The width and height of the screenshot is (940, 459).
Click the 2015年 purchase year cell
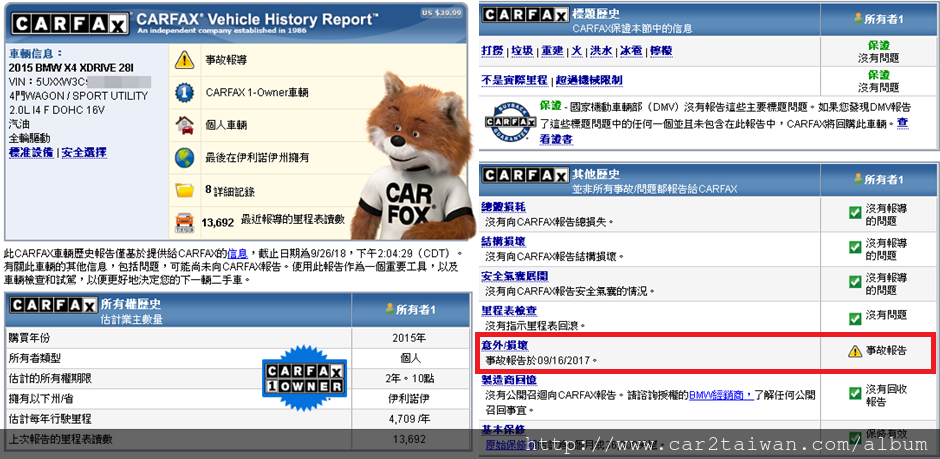point(411,338)
